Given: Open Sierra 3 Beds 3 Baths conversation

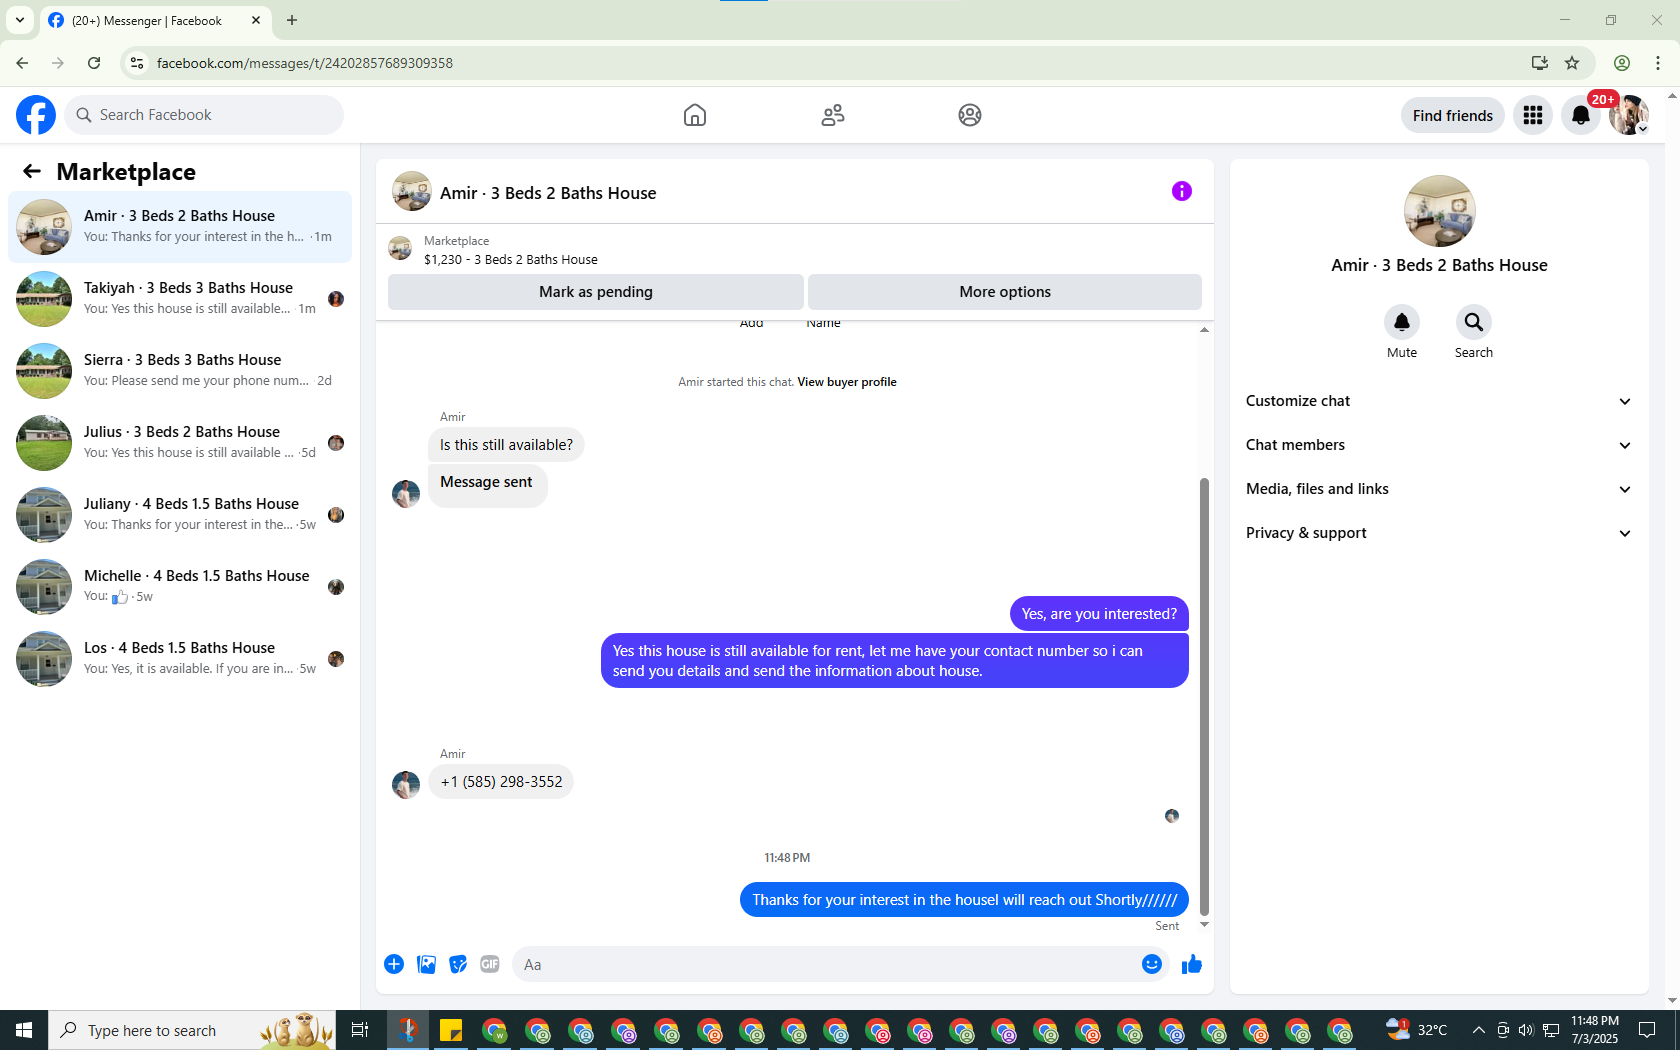Looking at the screenshot, I should tap(180, 371).
